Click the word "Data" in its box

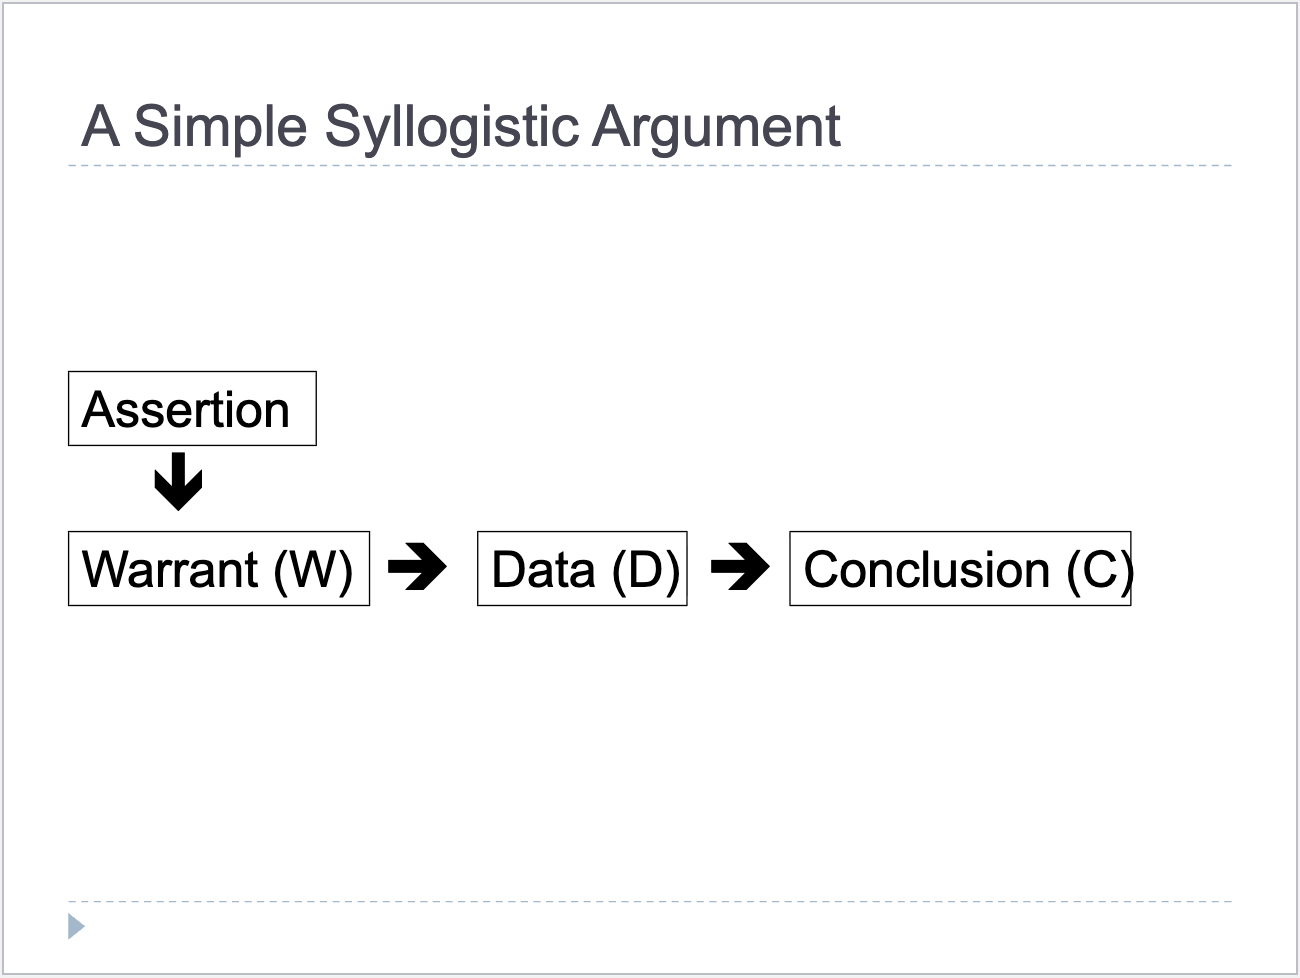click(543, 569)
